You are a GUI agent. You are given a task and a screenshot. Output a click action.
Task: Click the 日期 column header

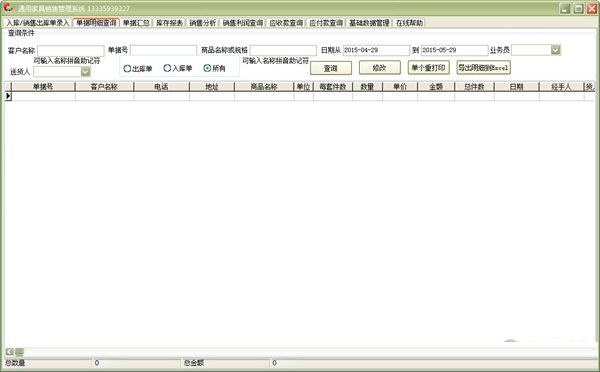(517, 86)
